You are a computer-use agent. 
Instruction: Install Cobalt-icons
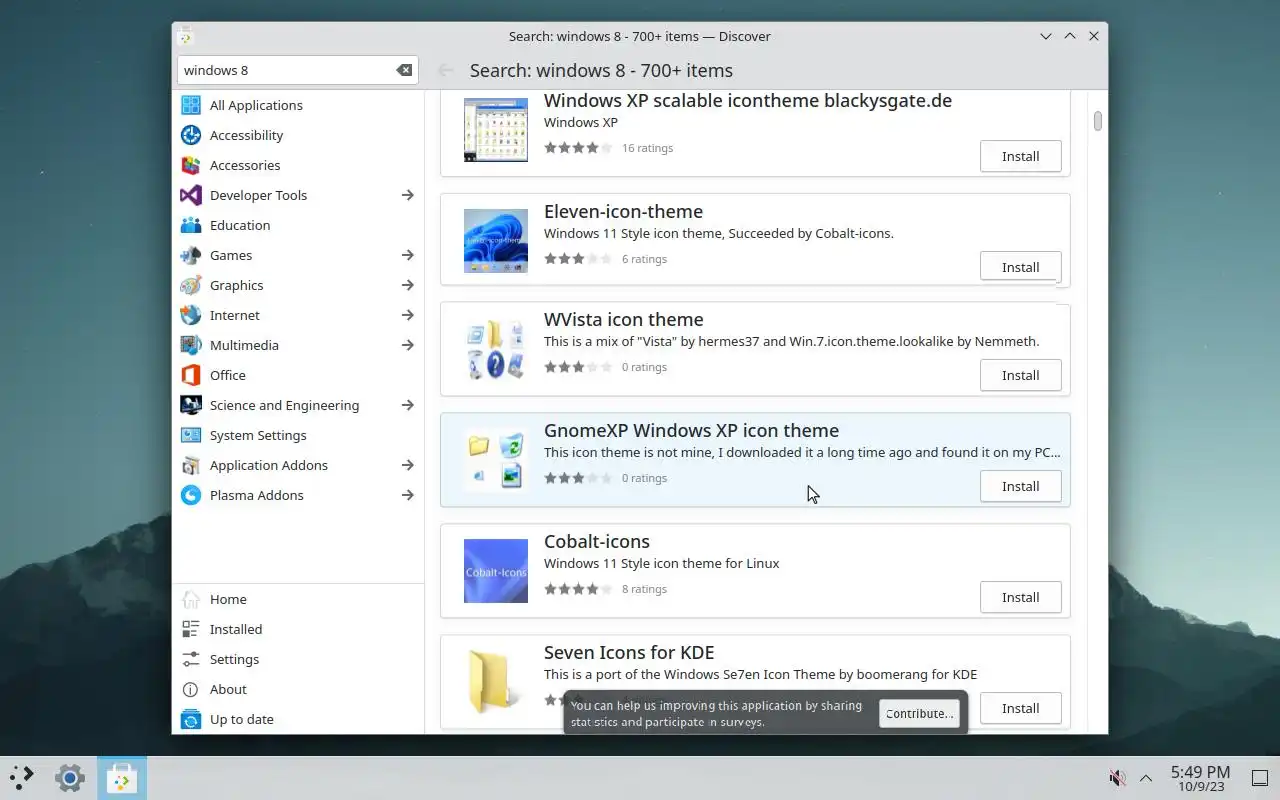click(1020, 597)
